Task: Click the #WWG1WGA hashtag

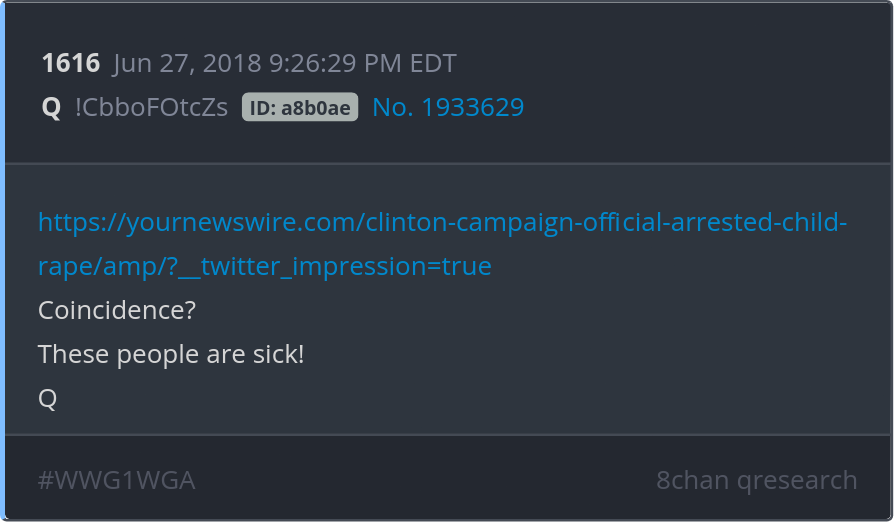Action: [x=116, y=480]
